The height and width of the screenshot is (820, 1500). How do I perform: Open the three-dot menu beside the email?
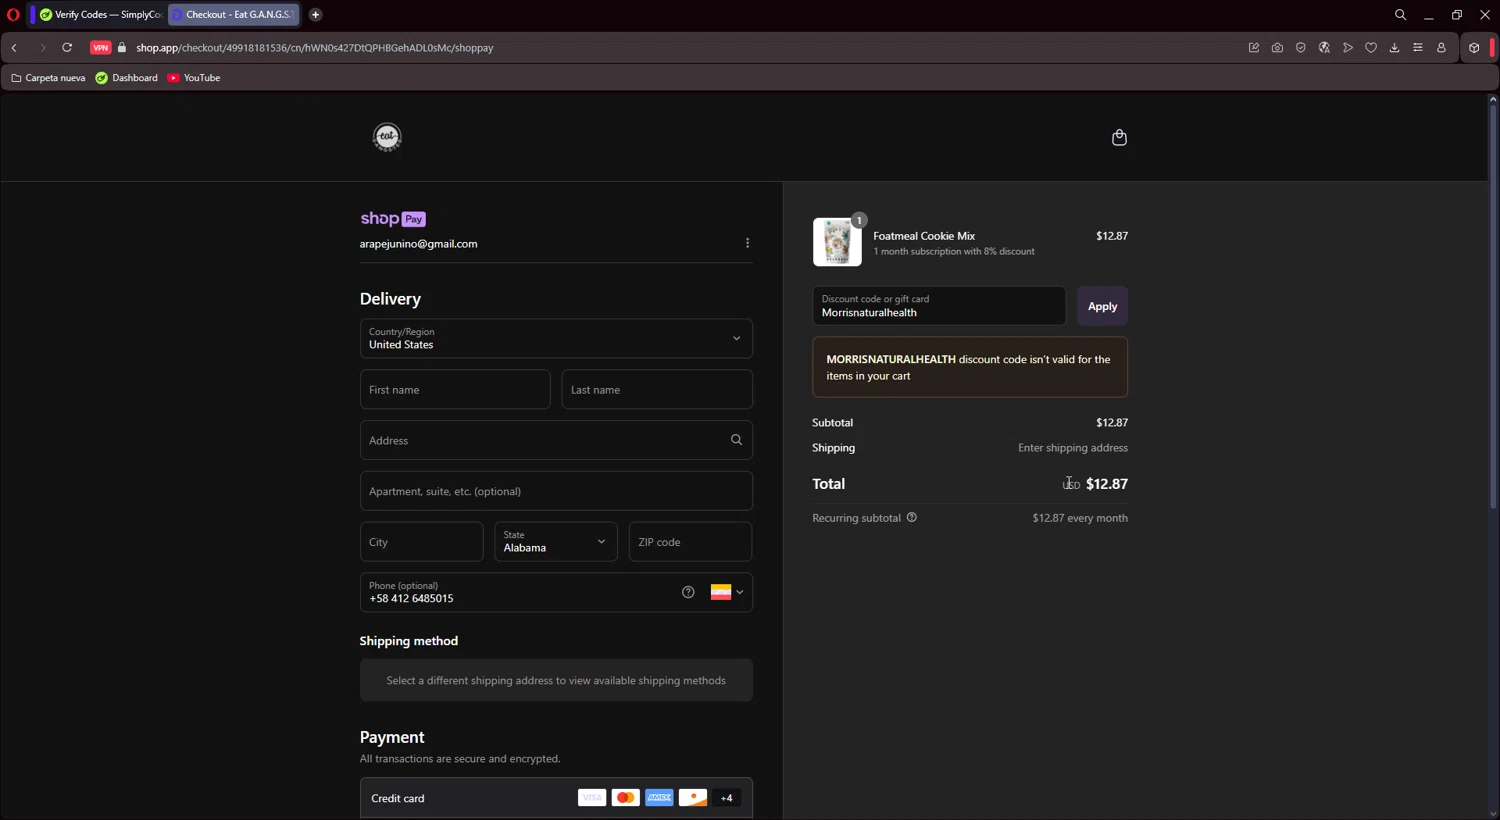click(x=747, y=243)
